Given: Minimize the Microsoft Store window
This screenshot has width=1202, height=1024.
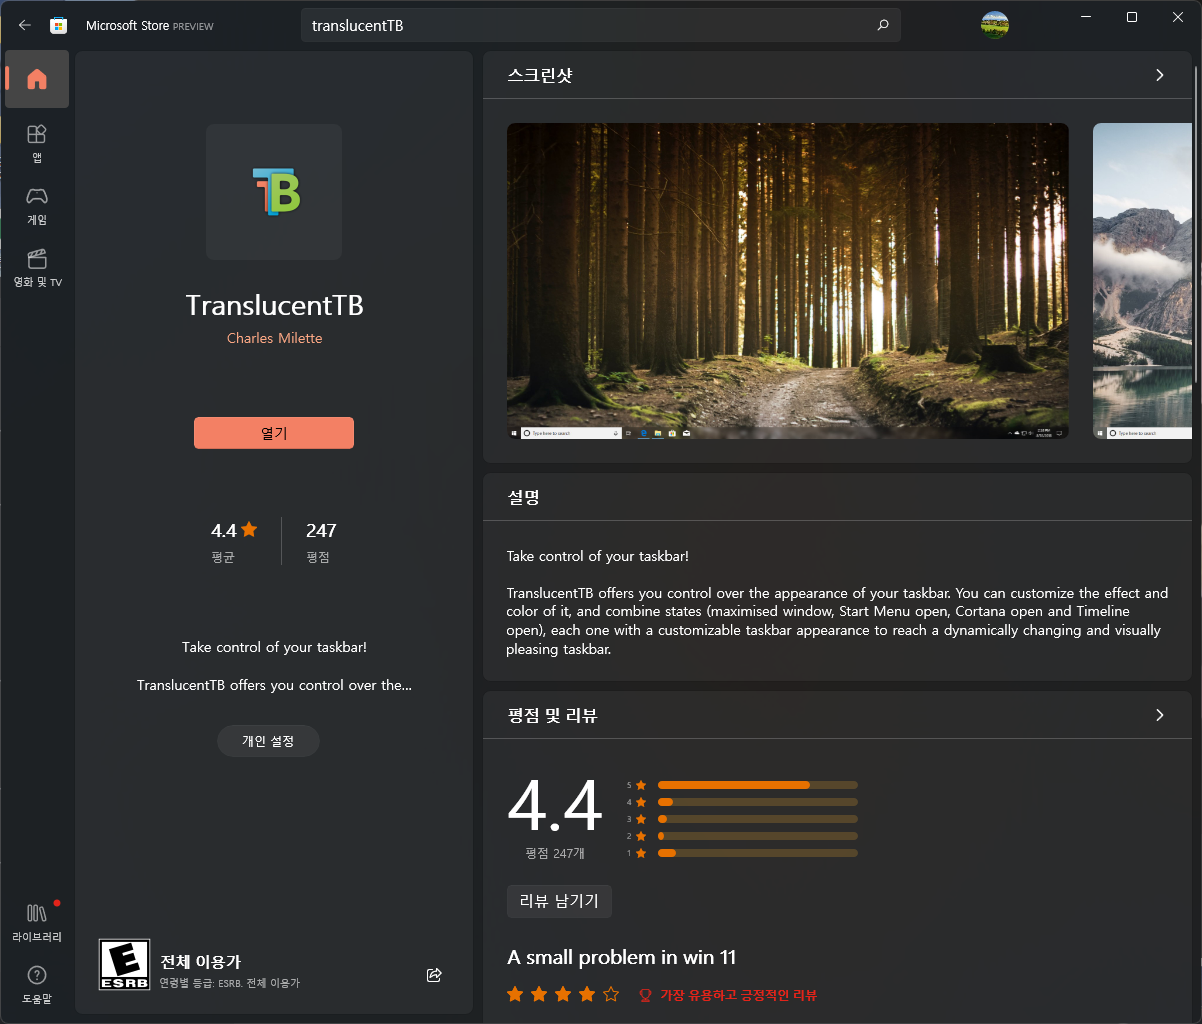Looking at the screenshot, I should [1085, 17].
